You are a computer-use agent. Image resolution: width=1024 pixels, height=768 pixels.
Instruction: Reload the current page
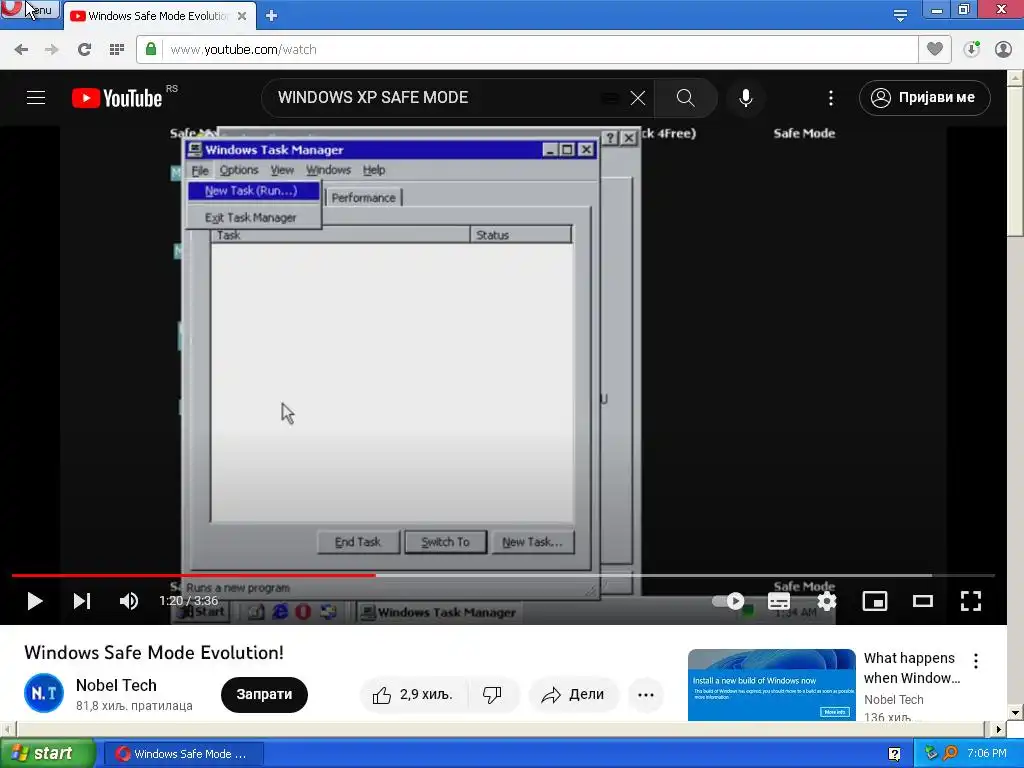click(84, 50)
